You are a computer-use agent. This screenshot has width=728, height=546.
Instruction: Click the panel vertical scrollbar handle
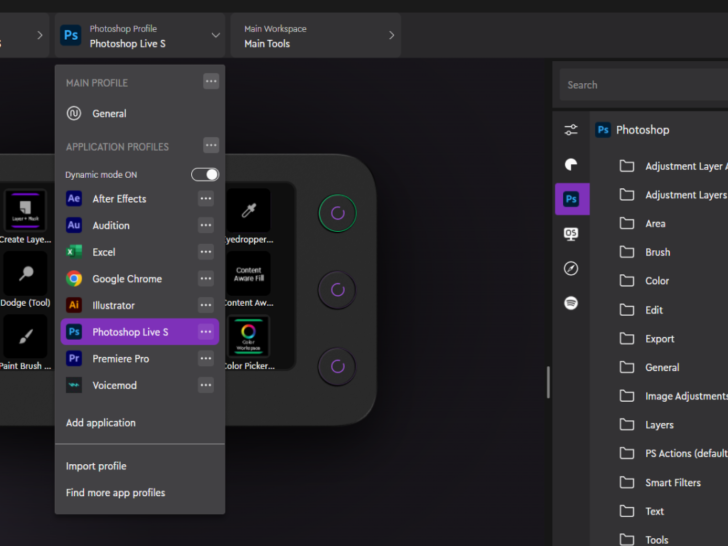click(x=548, y=382)
